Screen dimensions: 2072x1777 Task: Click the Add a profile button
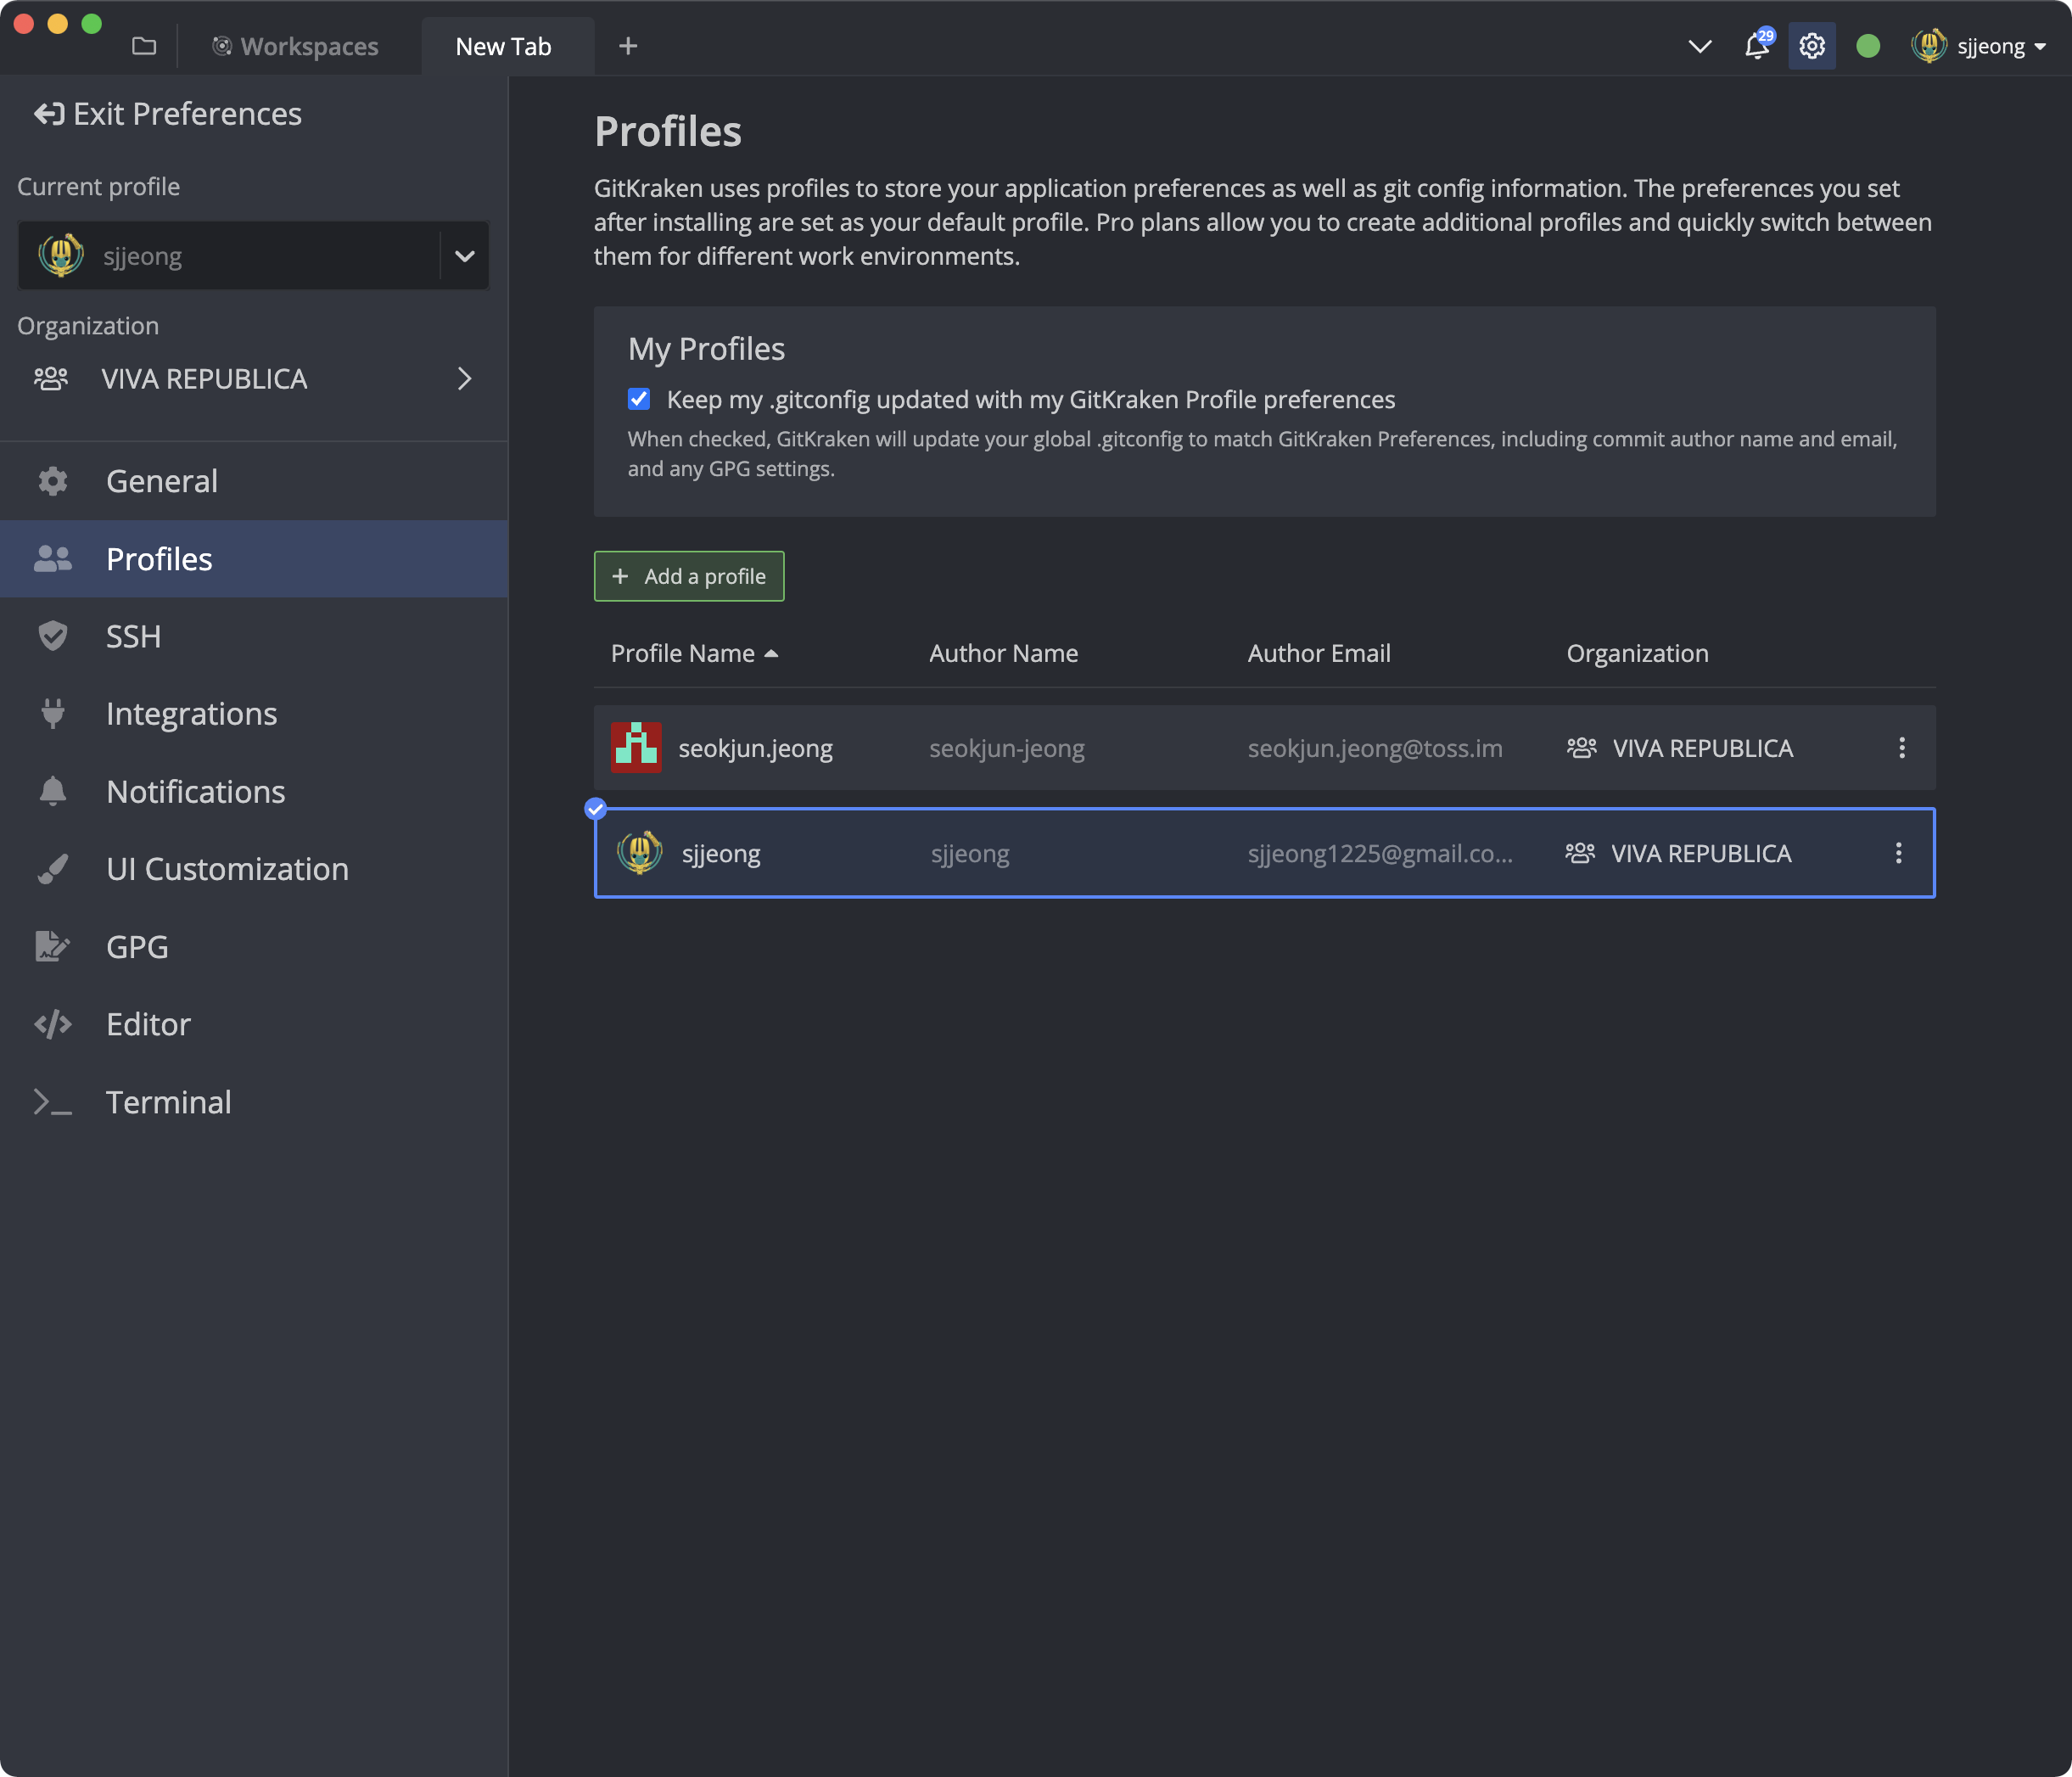pyautogui.click(x=688, y=576)
